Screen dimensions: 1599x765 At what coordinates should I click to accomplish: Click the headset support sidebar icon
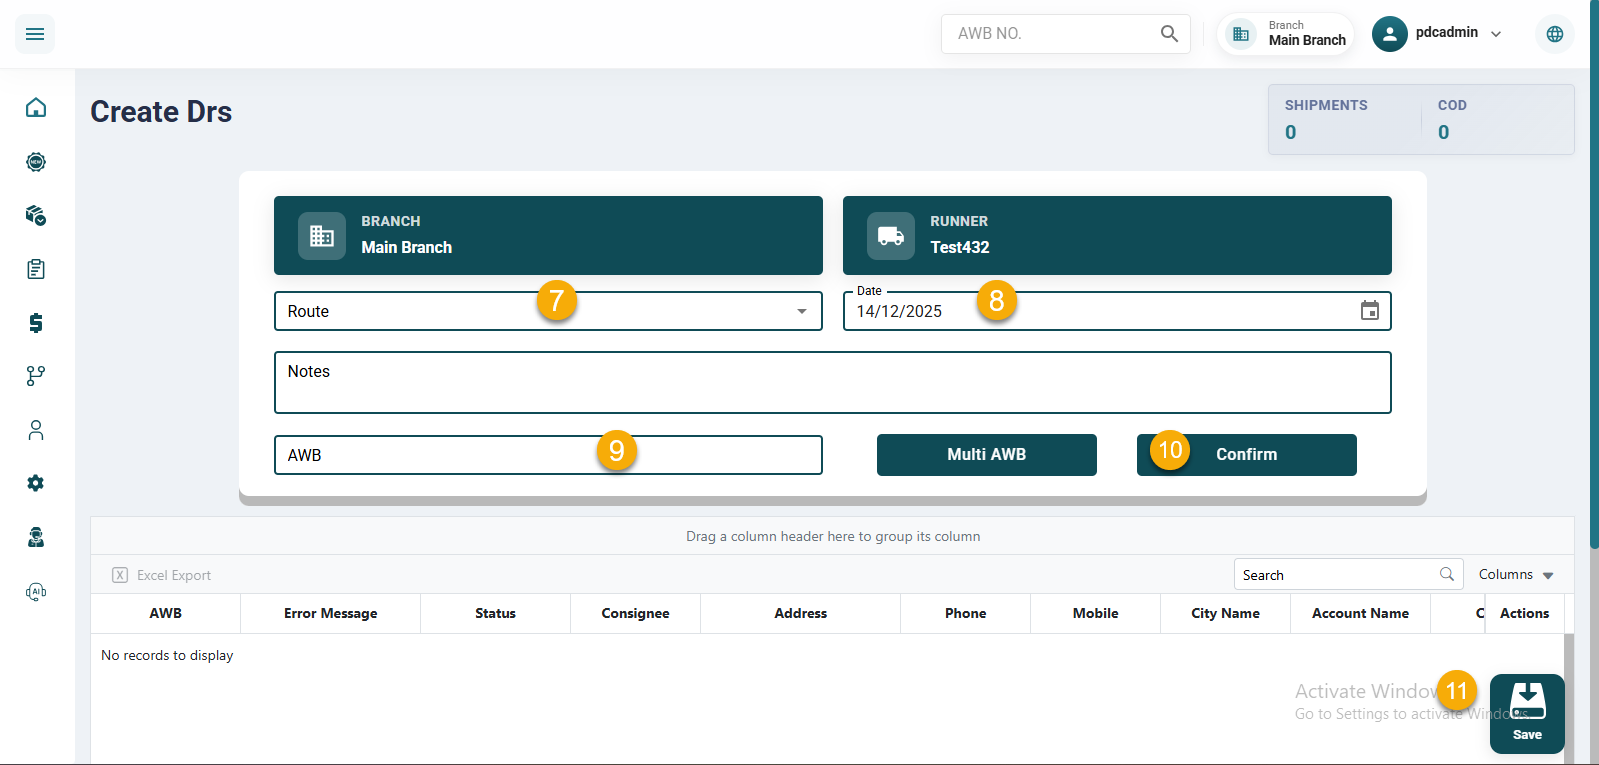coord(36,592)
